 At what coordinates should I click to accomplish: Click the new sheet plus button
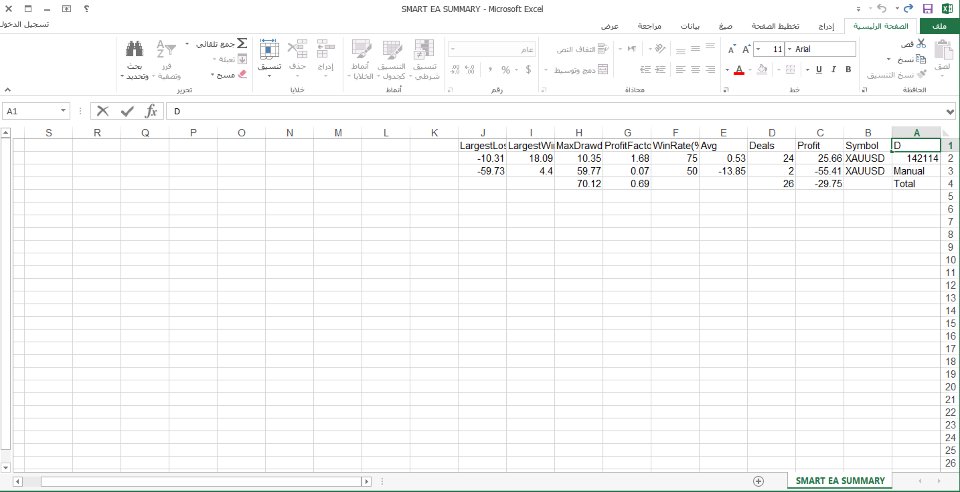[759, 481]
